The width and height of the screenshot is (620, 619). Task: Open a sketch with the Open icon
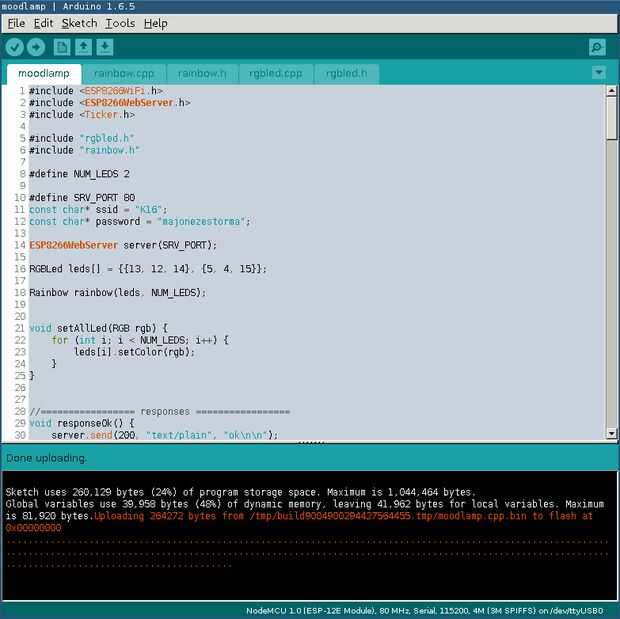pyautogui.click(x=83, y=47)
